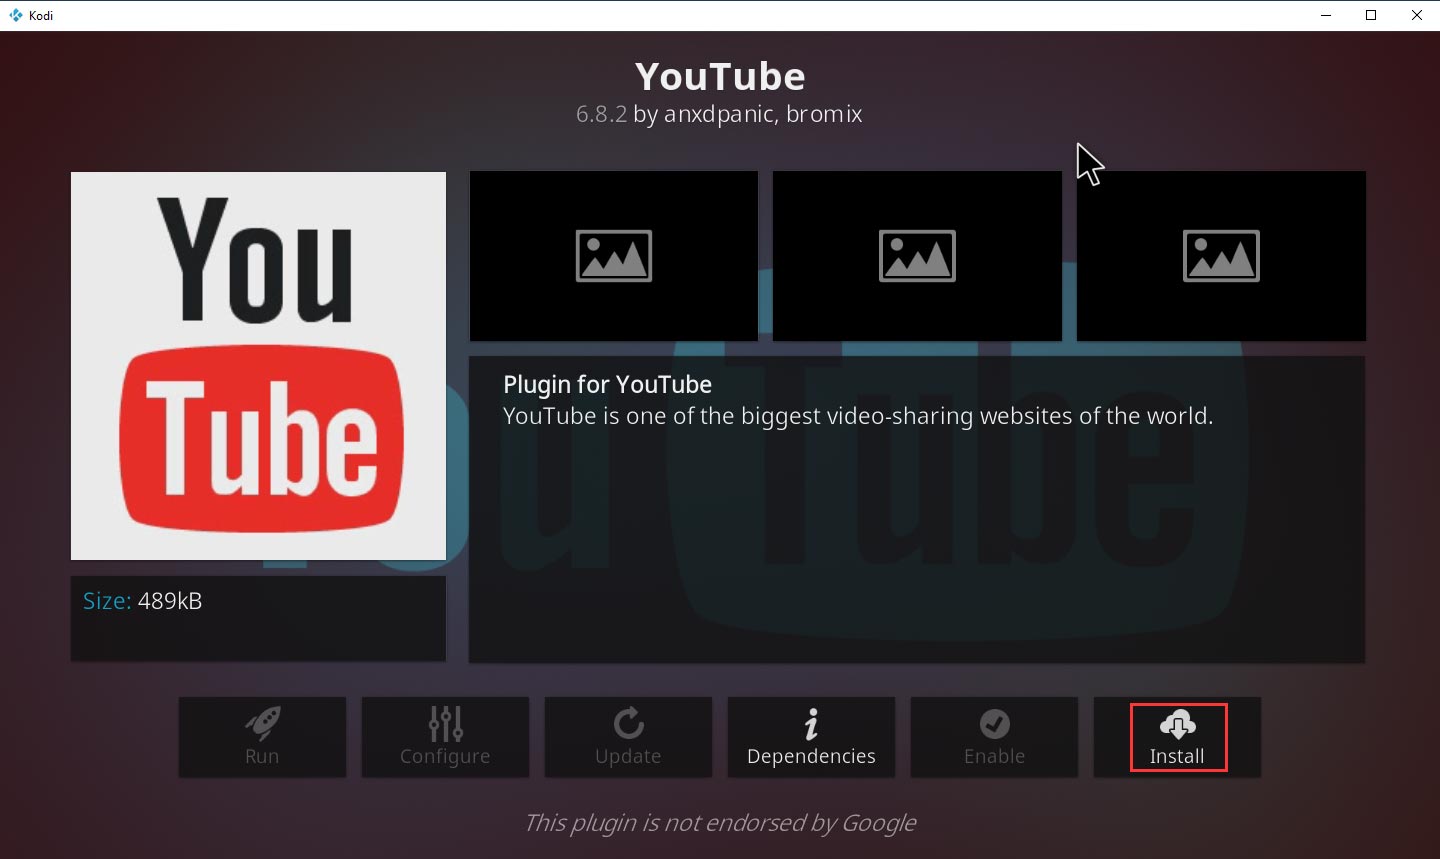This screenshot has height=859, width=1440.
Task: Click the Enable checkmark icon
Action: (x=994, y=724)
